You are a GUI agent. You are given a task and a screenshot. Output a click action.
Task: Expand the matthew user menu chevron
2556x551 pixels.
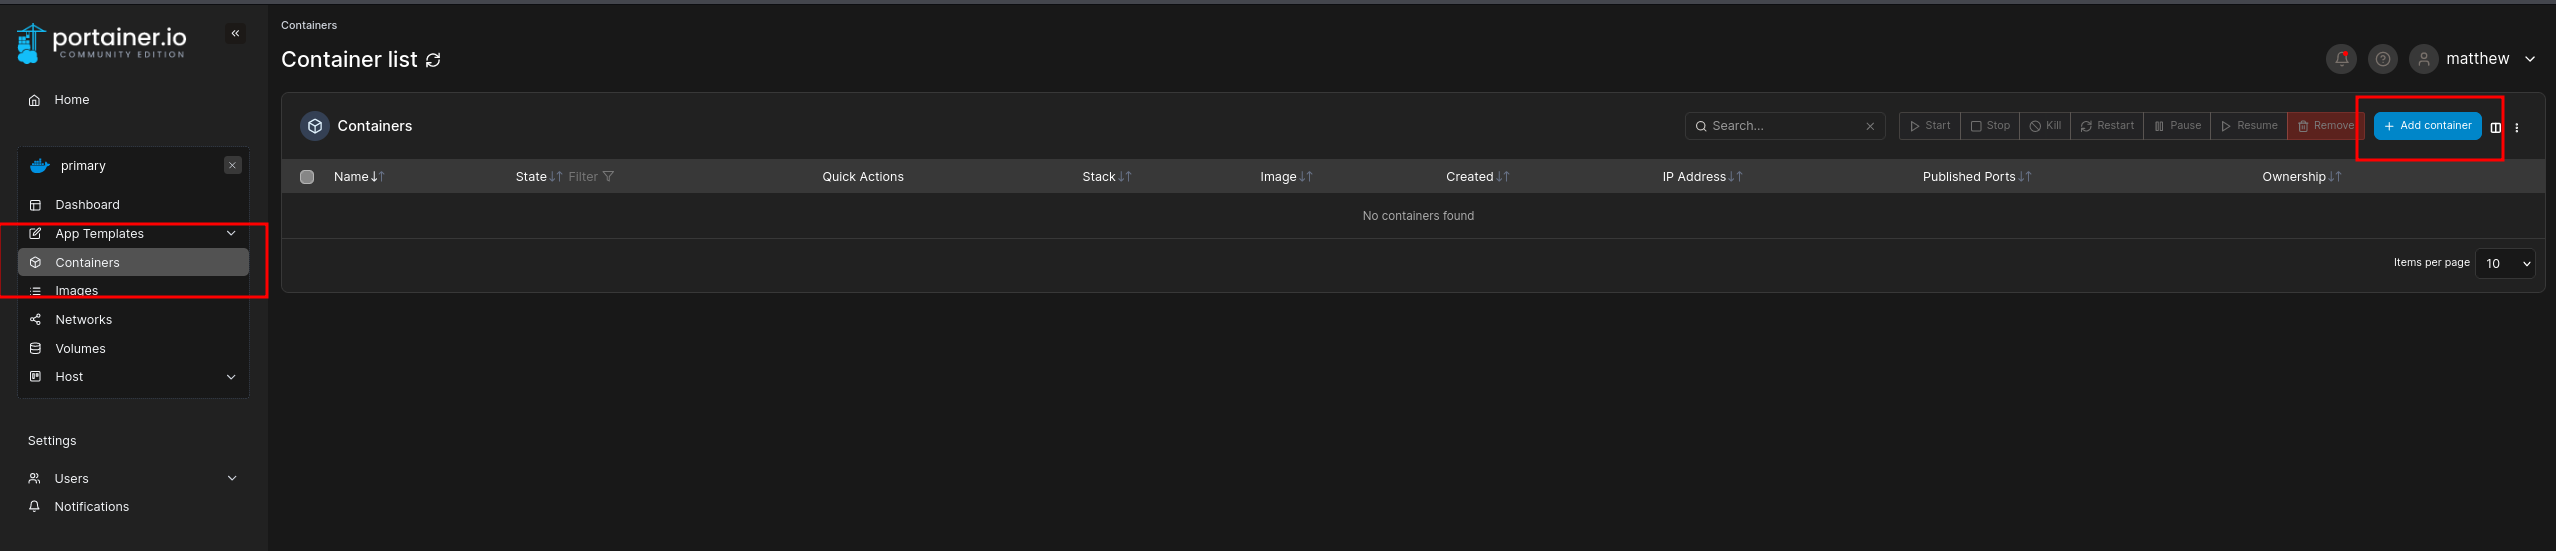[x=2530, y=59]
